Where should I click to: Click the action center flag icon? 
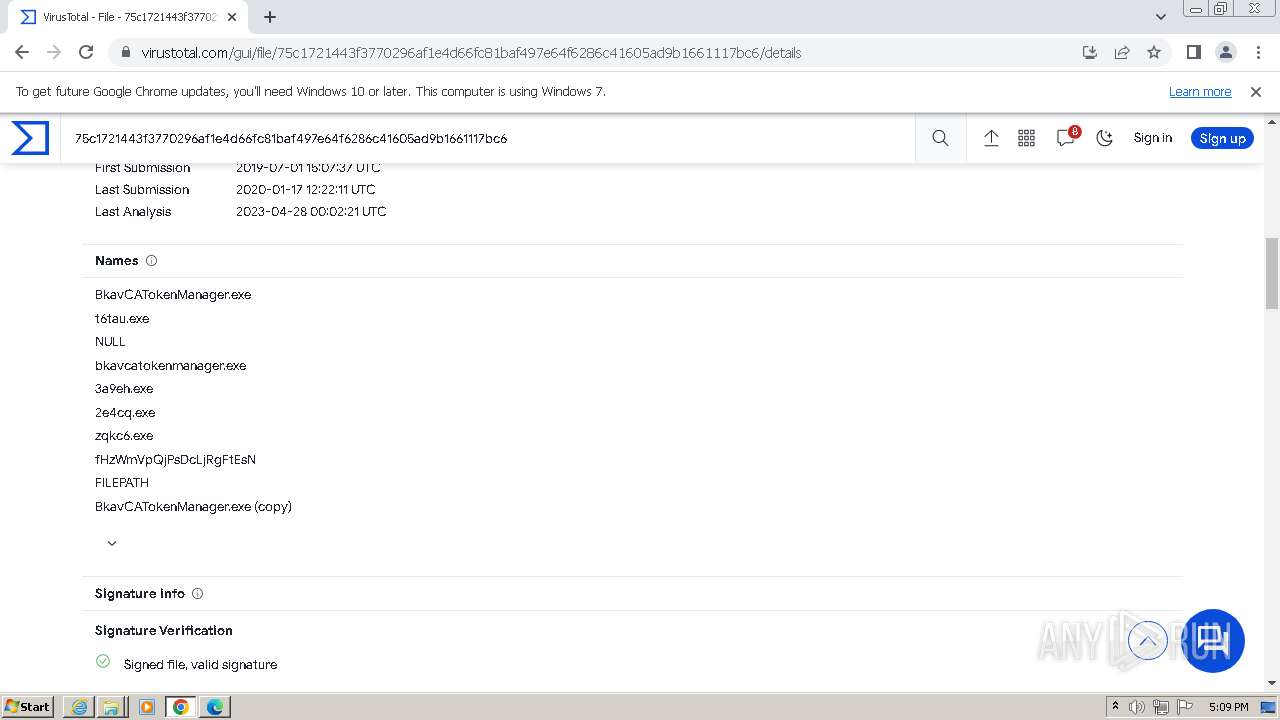(x=1184, y=707)
